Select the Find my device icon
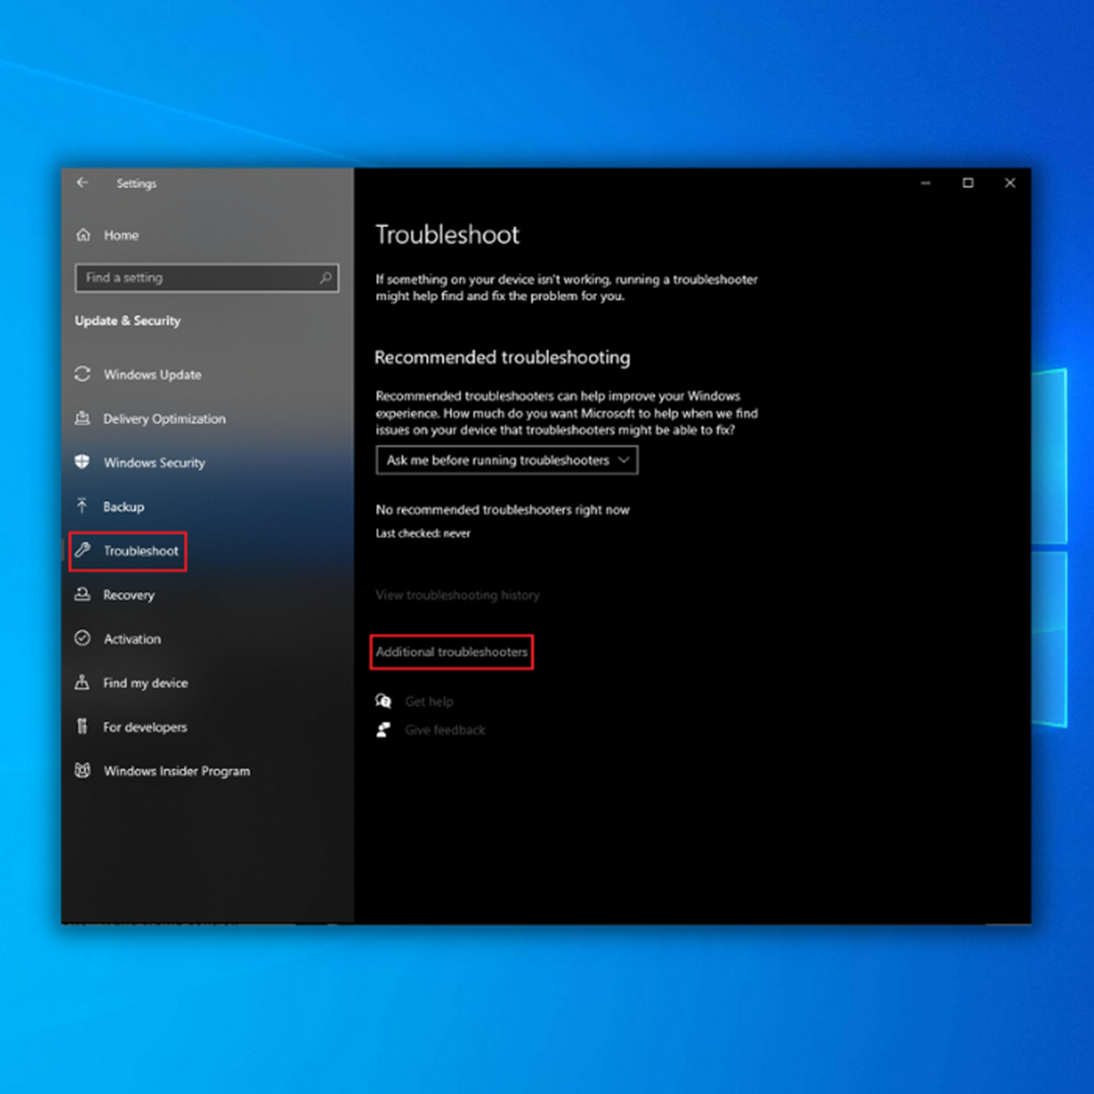The width and height of the screenshot is (1094, 1094). click(x=83, y=683)
